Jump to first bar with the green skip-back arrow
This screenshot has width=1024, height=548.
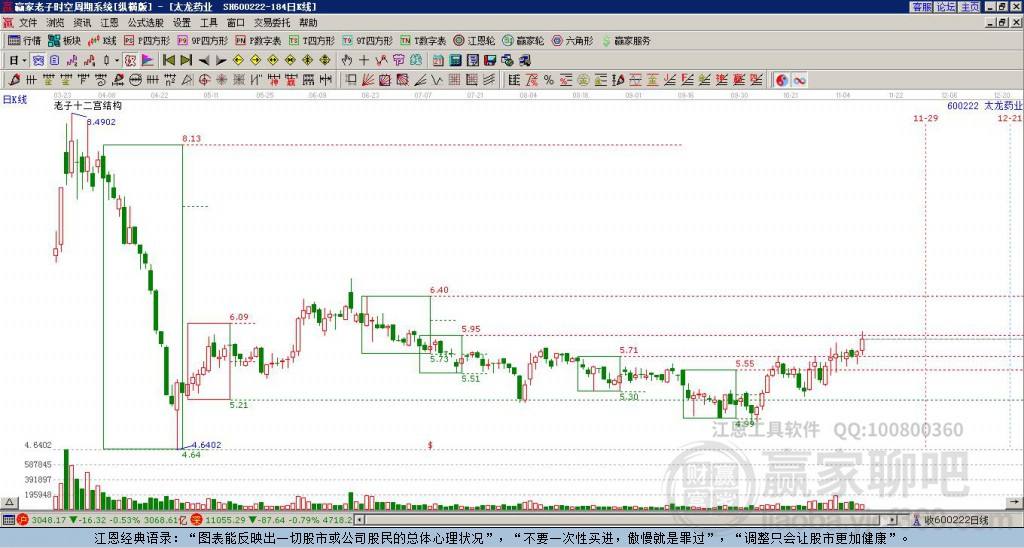[x=169, y=60]
